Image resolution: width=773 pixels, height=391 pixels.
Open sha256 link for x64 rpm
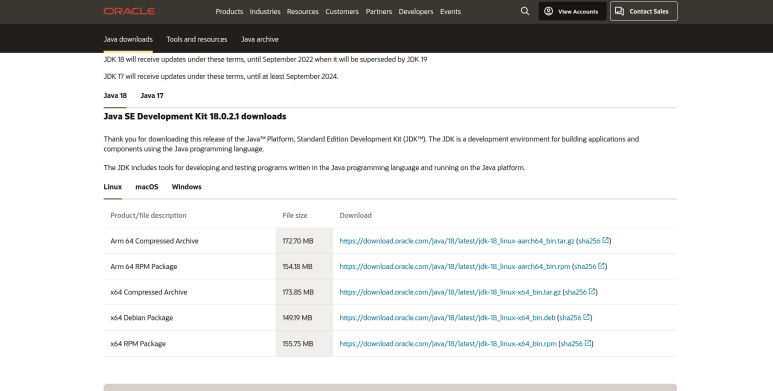click(x=571, y=344)
